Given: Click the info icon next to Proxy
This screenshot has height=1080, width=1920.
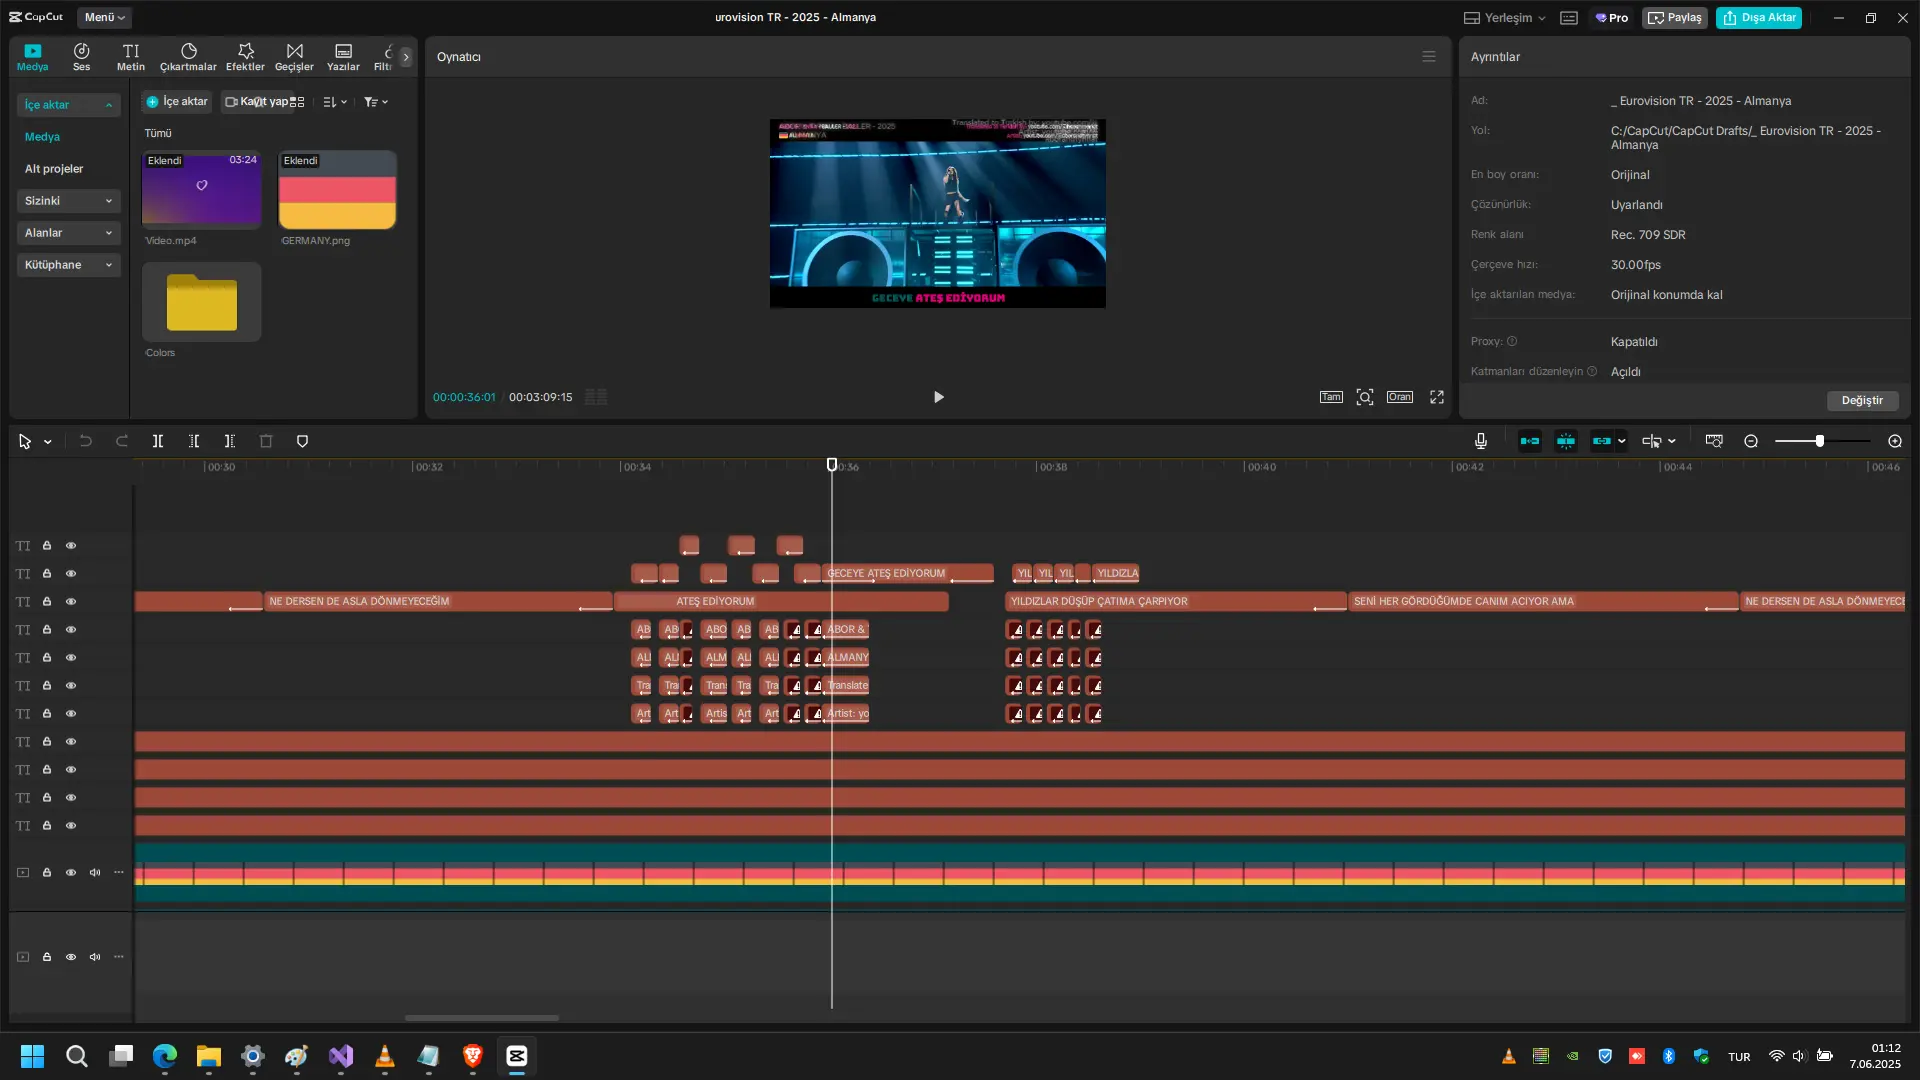Looking at the screenshot, I should coord(1512,341).
